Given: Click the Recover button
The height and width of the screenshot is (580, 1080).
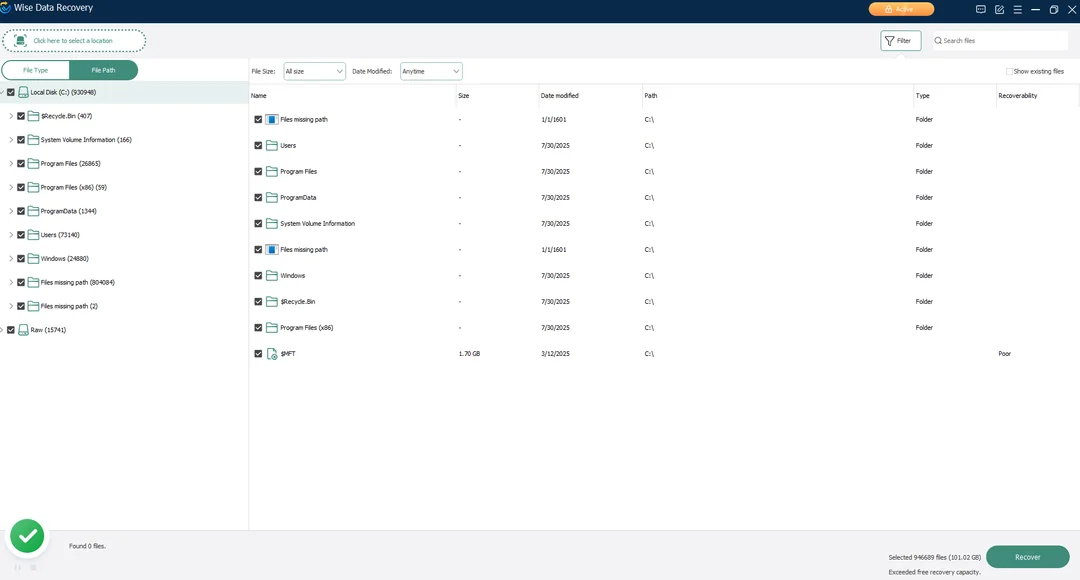Looking at the screenshot, I should click(1028, 557).
